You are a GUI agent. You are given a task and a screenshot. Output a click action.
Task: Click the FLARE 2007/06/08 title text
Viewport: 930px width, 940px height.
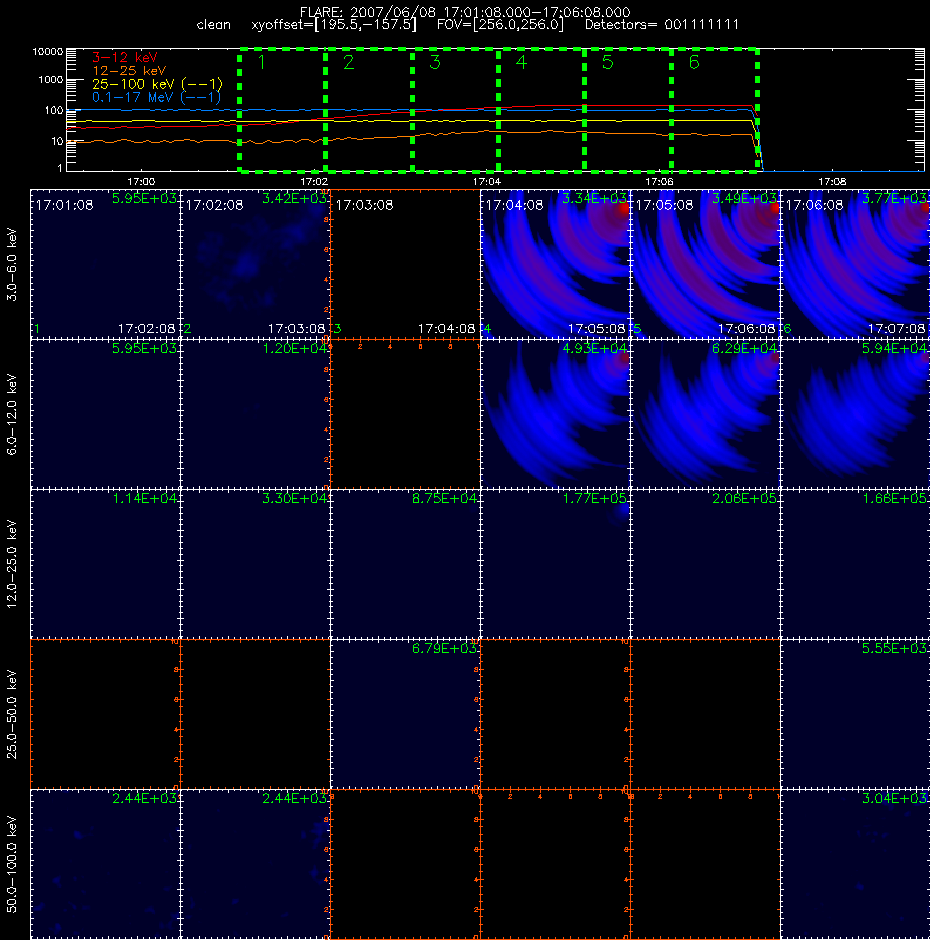(465, 12)
